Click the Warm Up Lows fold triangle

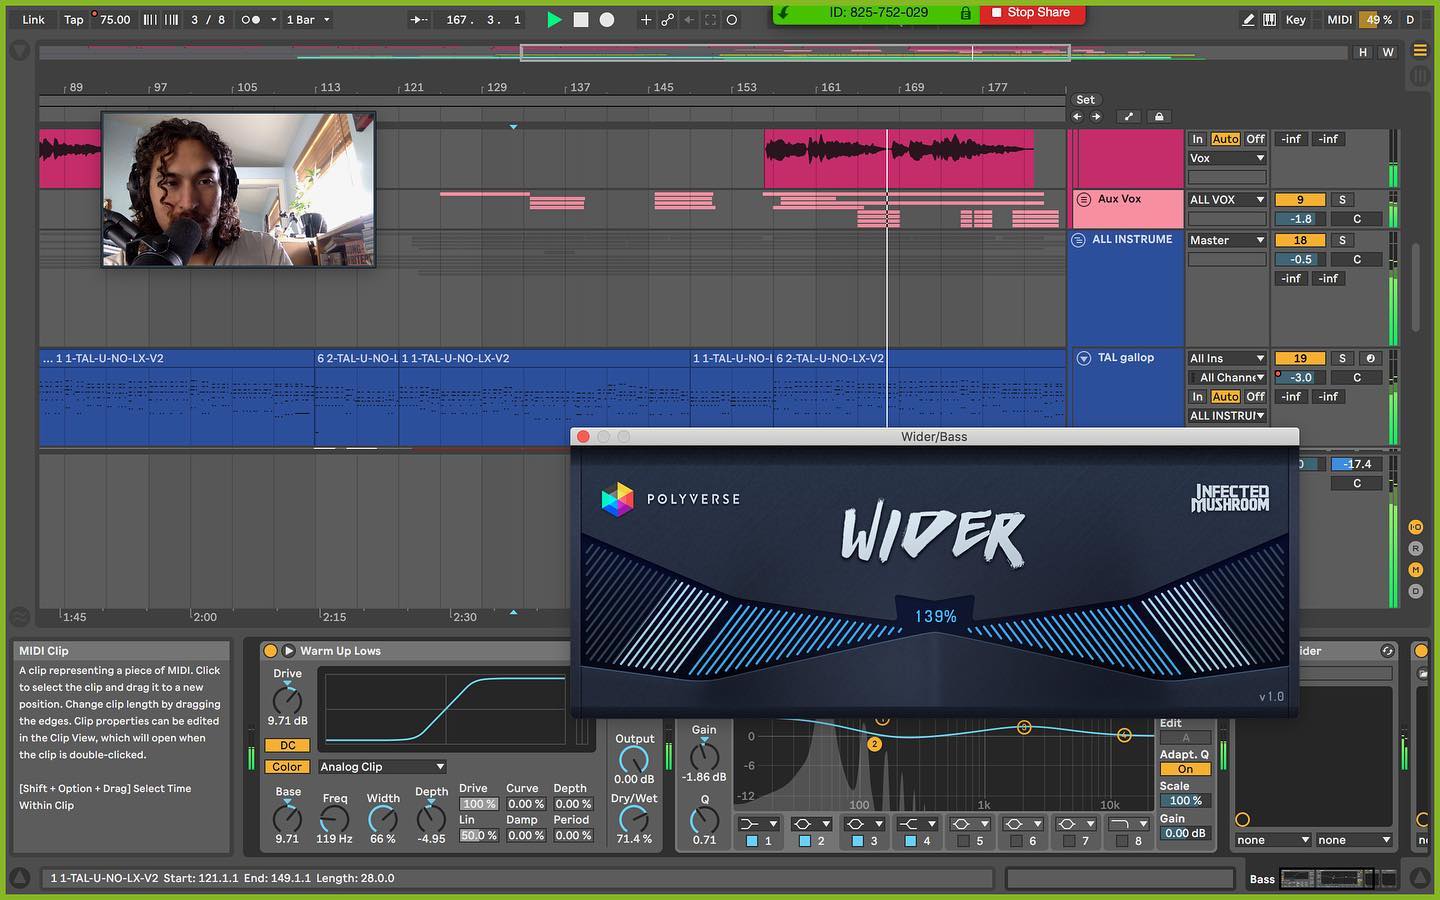pyautogui.click(x=289, y=651)
